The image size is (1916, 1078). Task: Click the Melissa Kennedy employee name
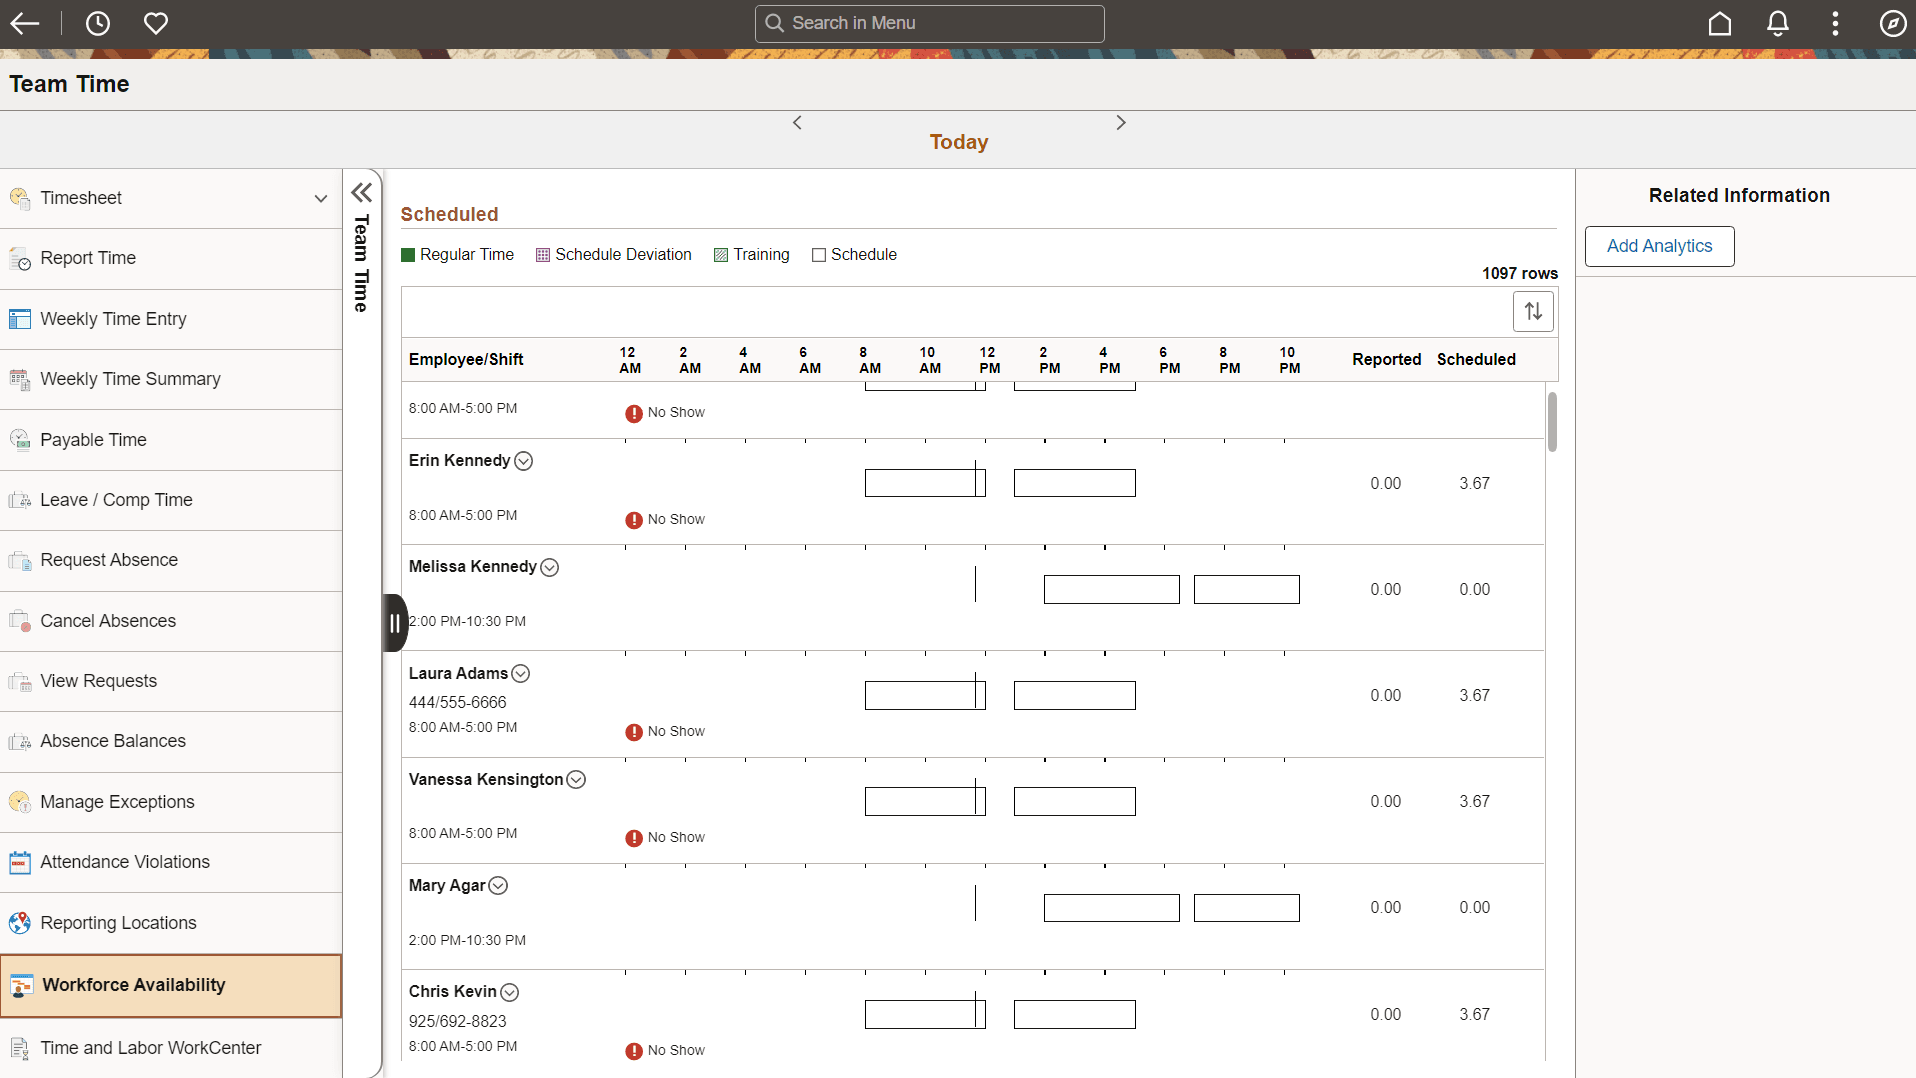coord(473,567)
